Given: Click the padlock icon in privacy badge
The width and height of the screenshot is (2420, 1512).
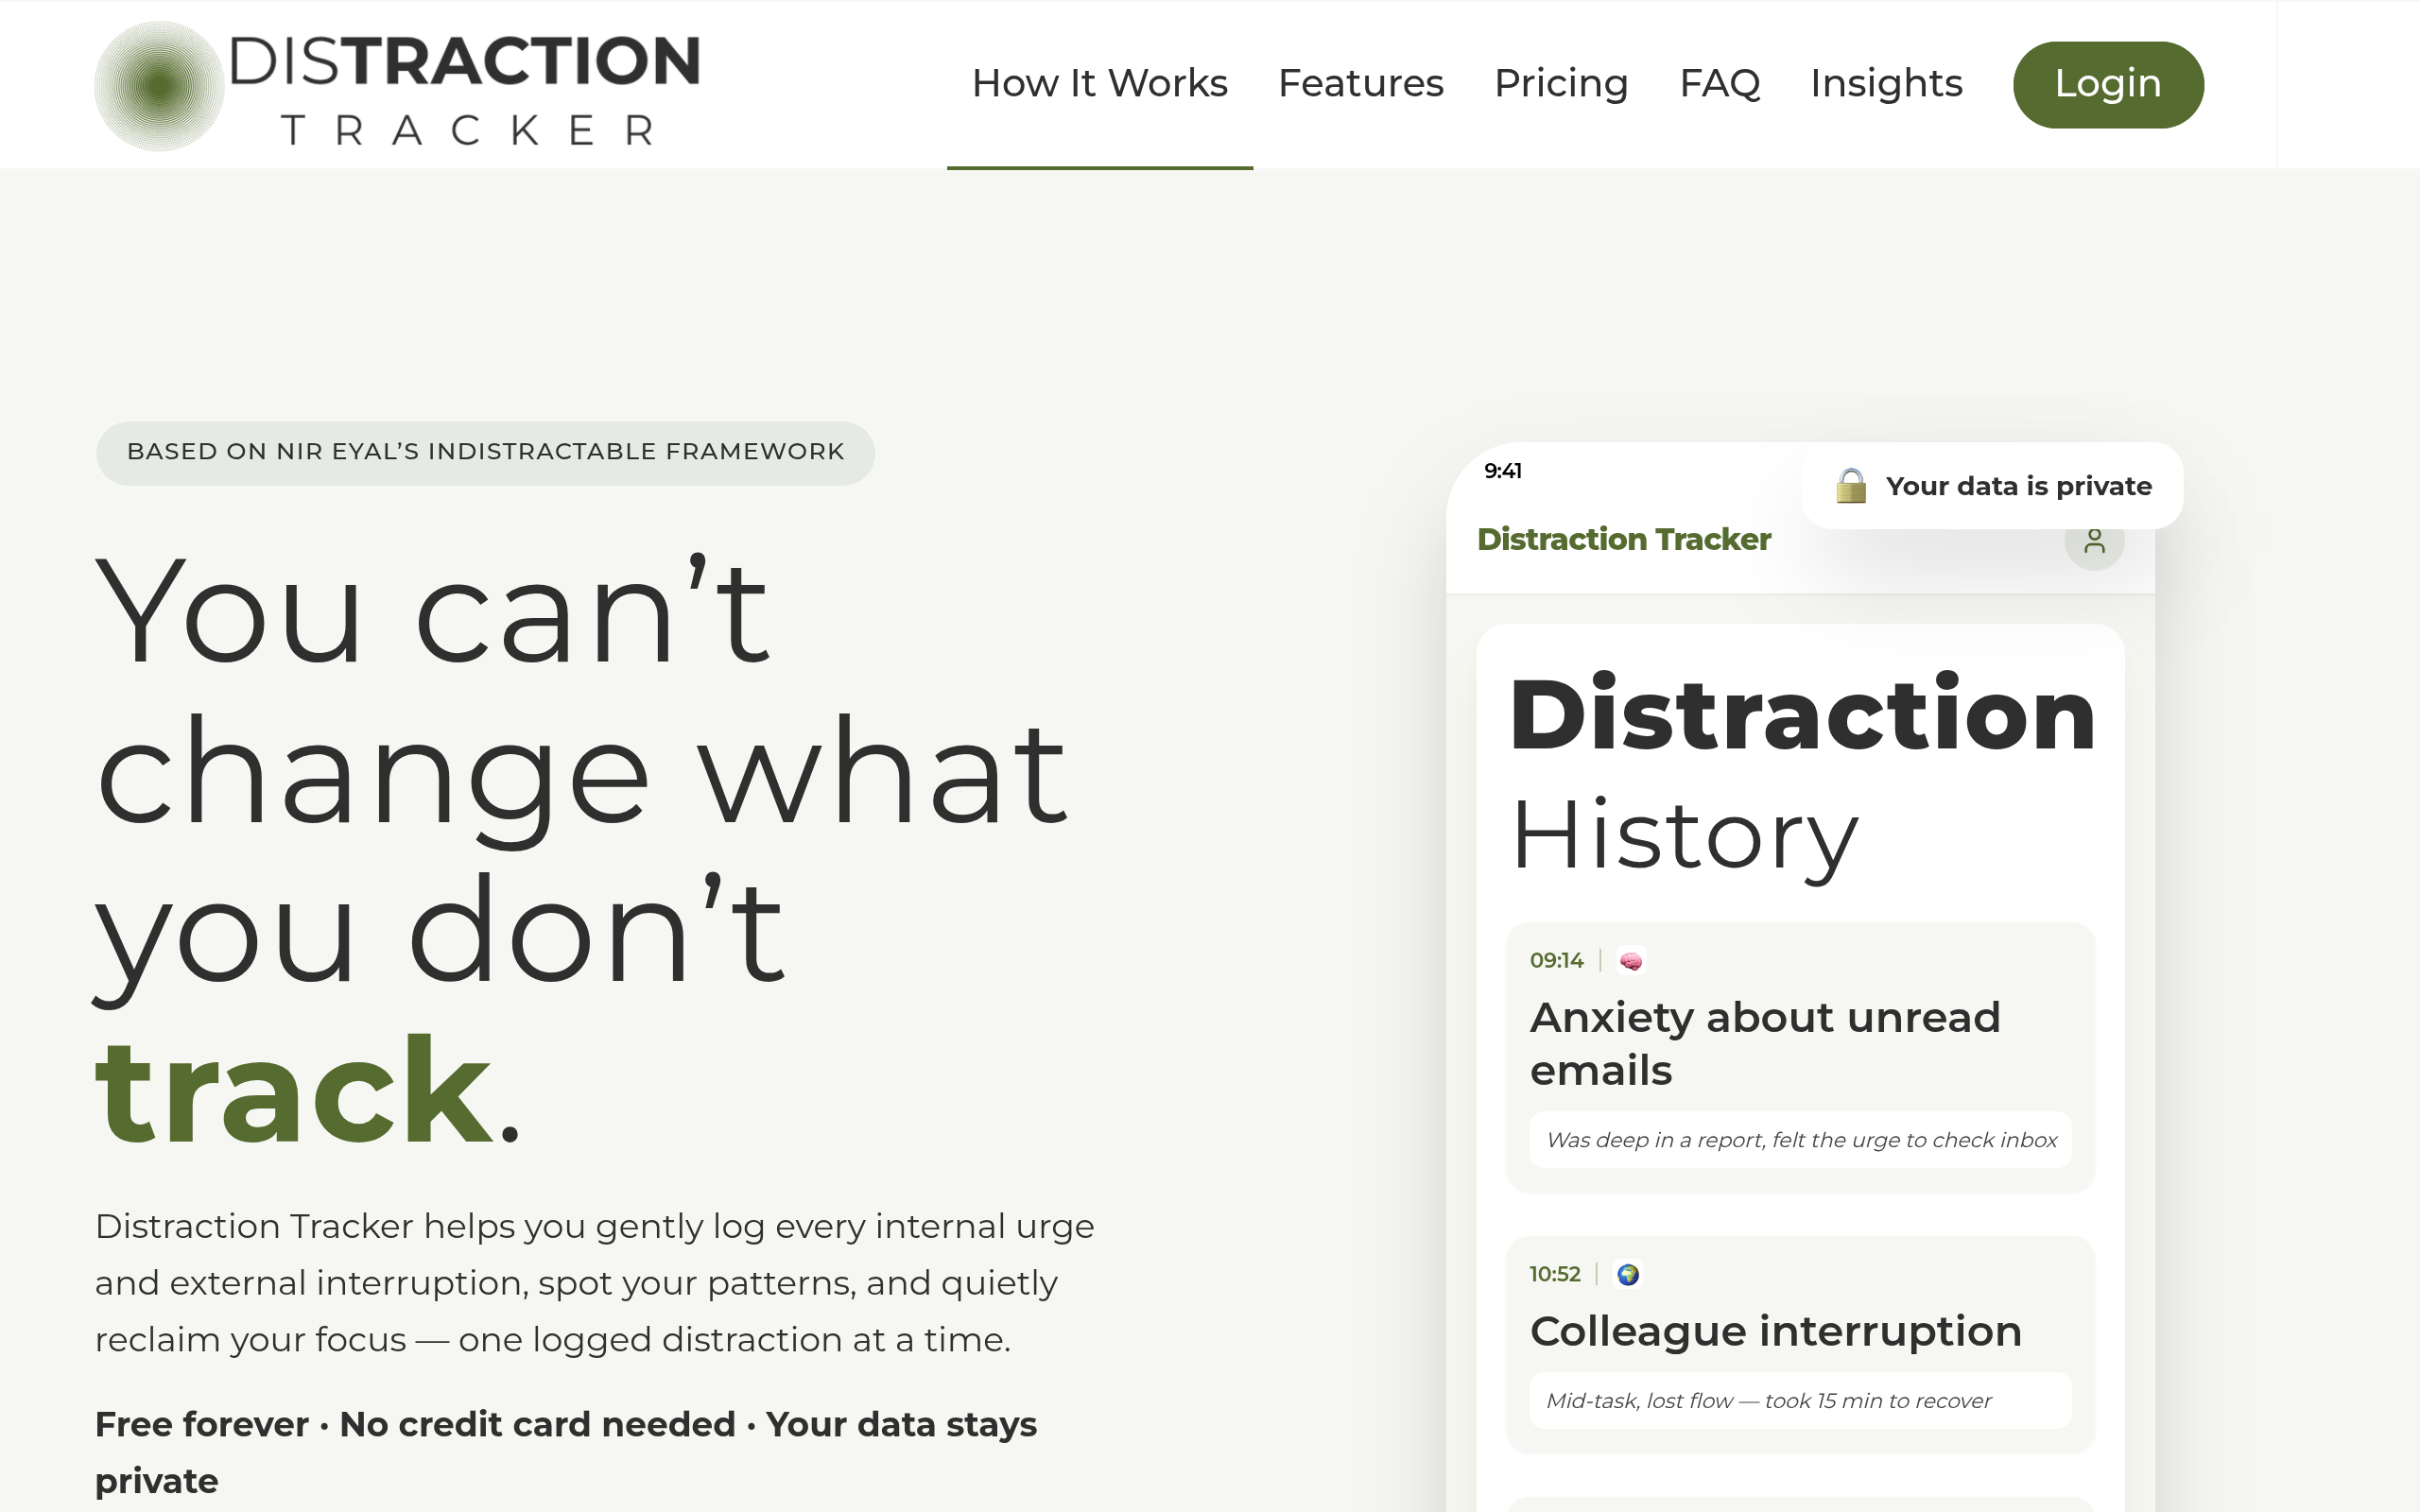Looking at the screenshot, I should (1850, 485).
